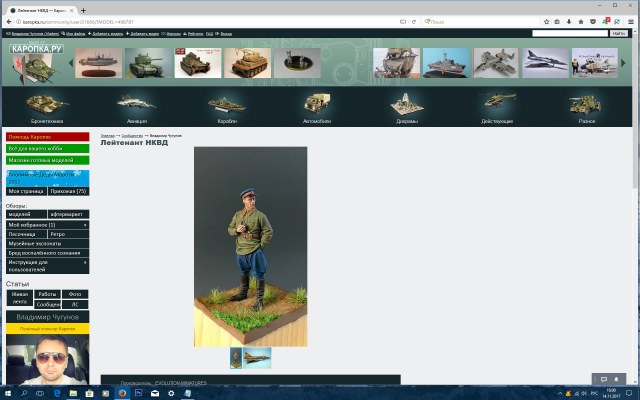
Task: Click Магазин готовых моделей link
Action: [47, 160]
